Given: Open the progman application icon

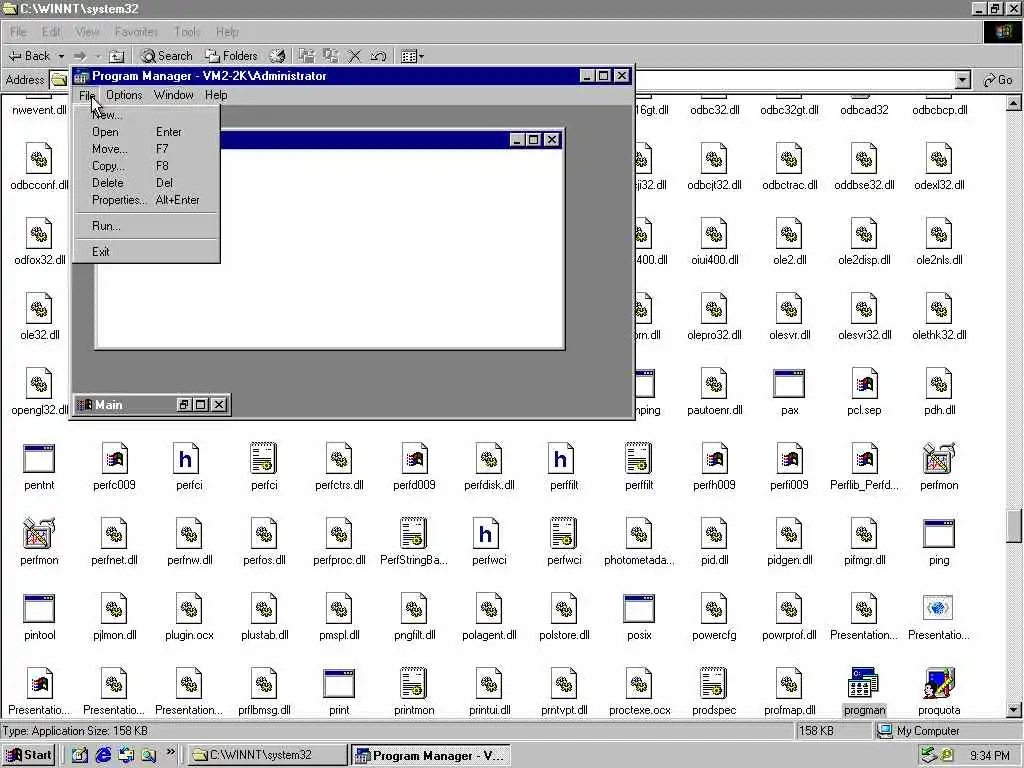Looking at the screenshot, I should coord(864,683).
